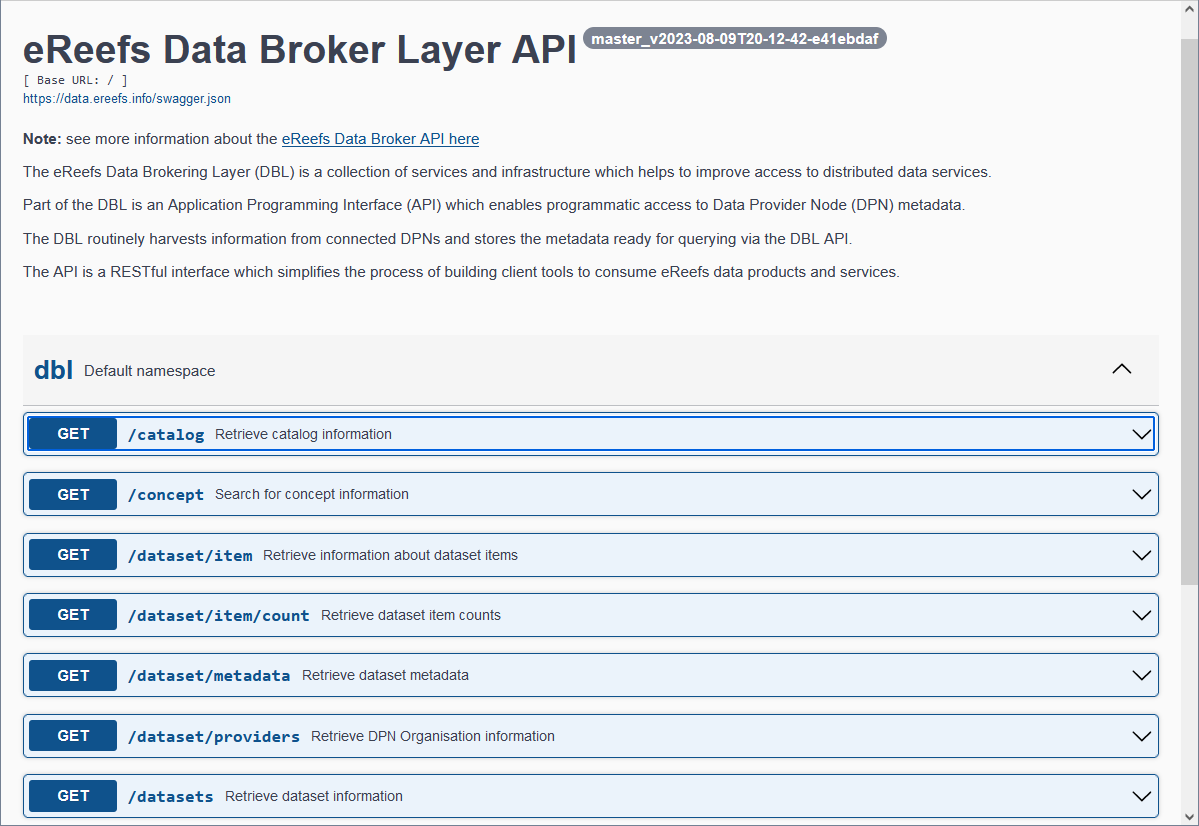Expand the /dataset/providers endpoint chevron
The image size is (1199, 826).
(x=1141, y=737)
